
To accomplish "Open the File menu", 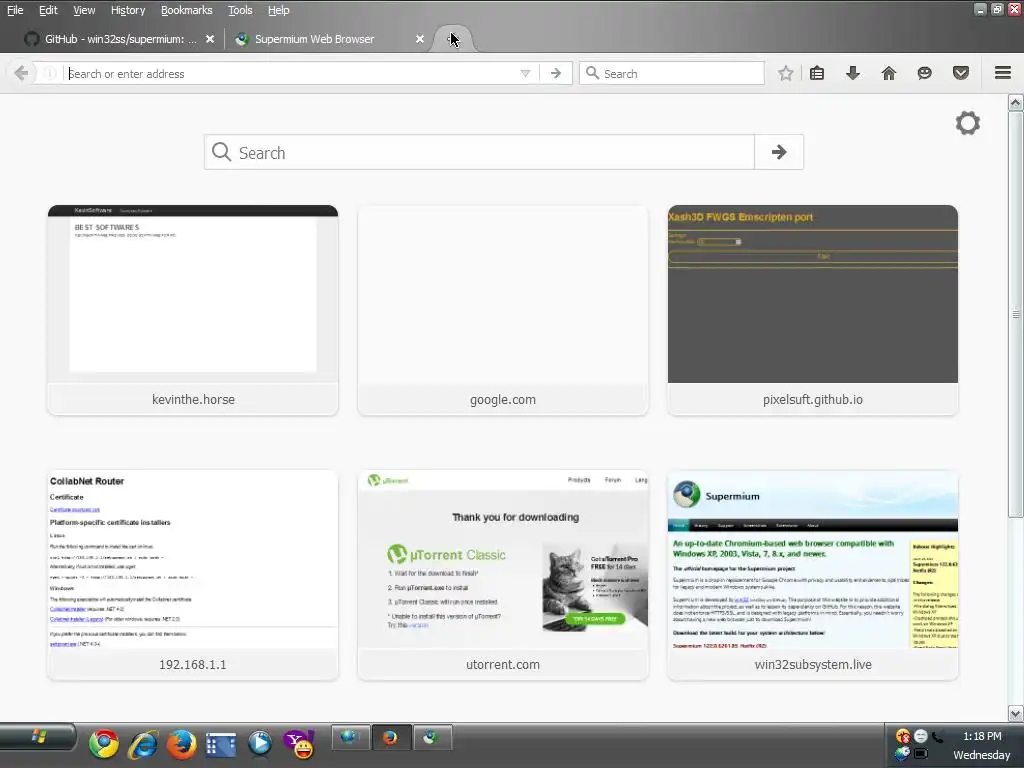I will click(15, 10).
